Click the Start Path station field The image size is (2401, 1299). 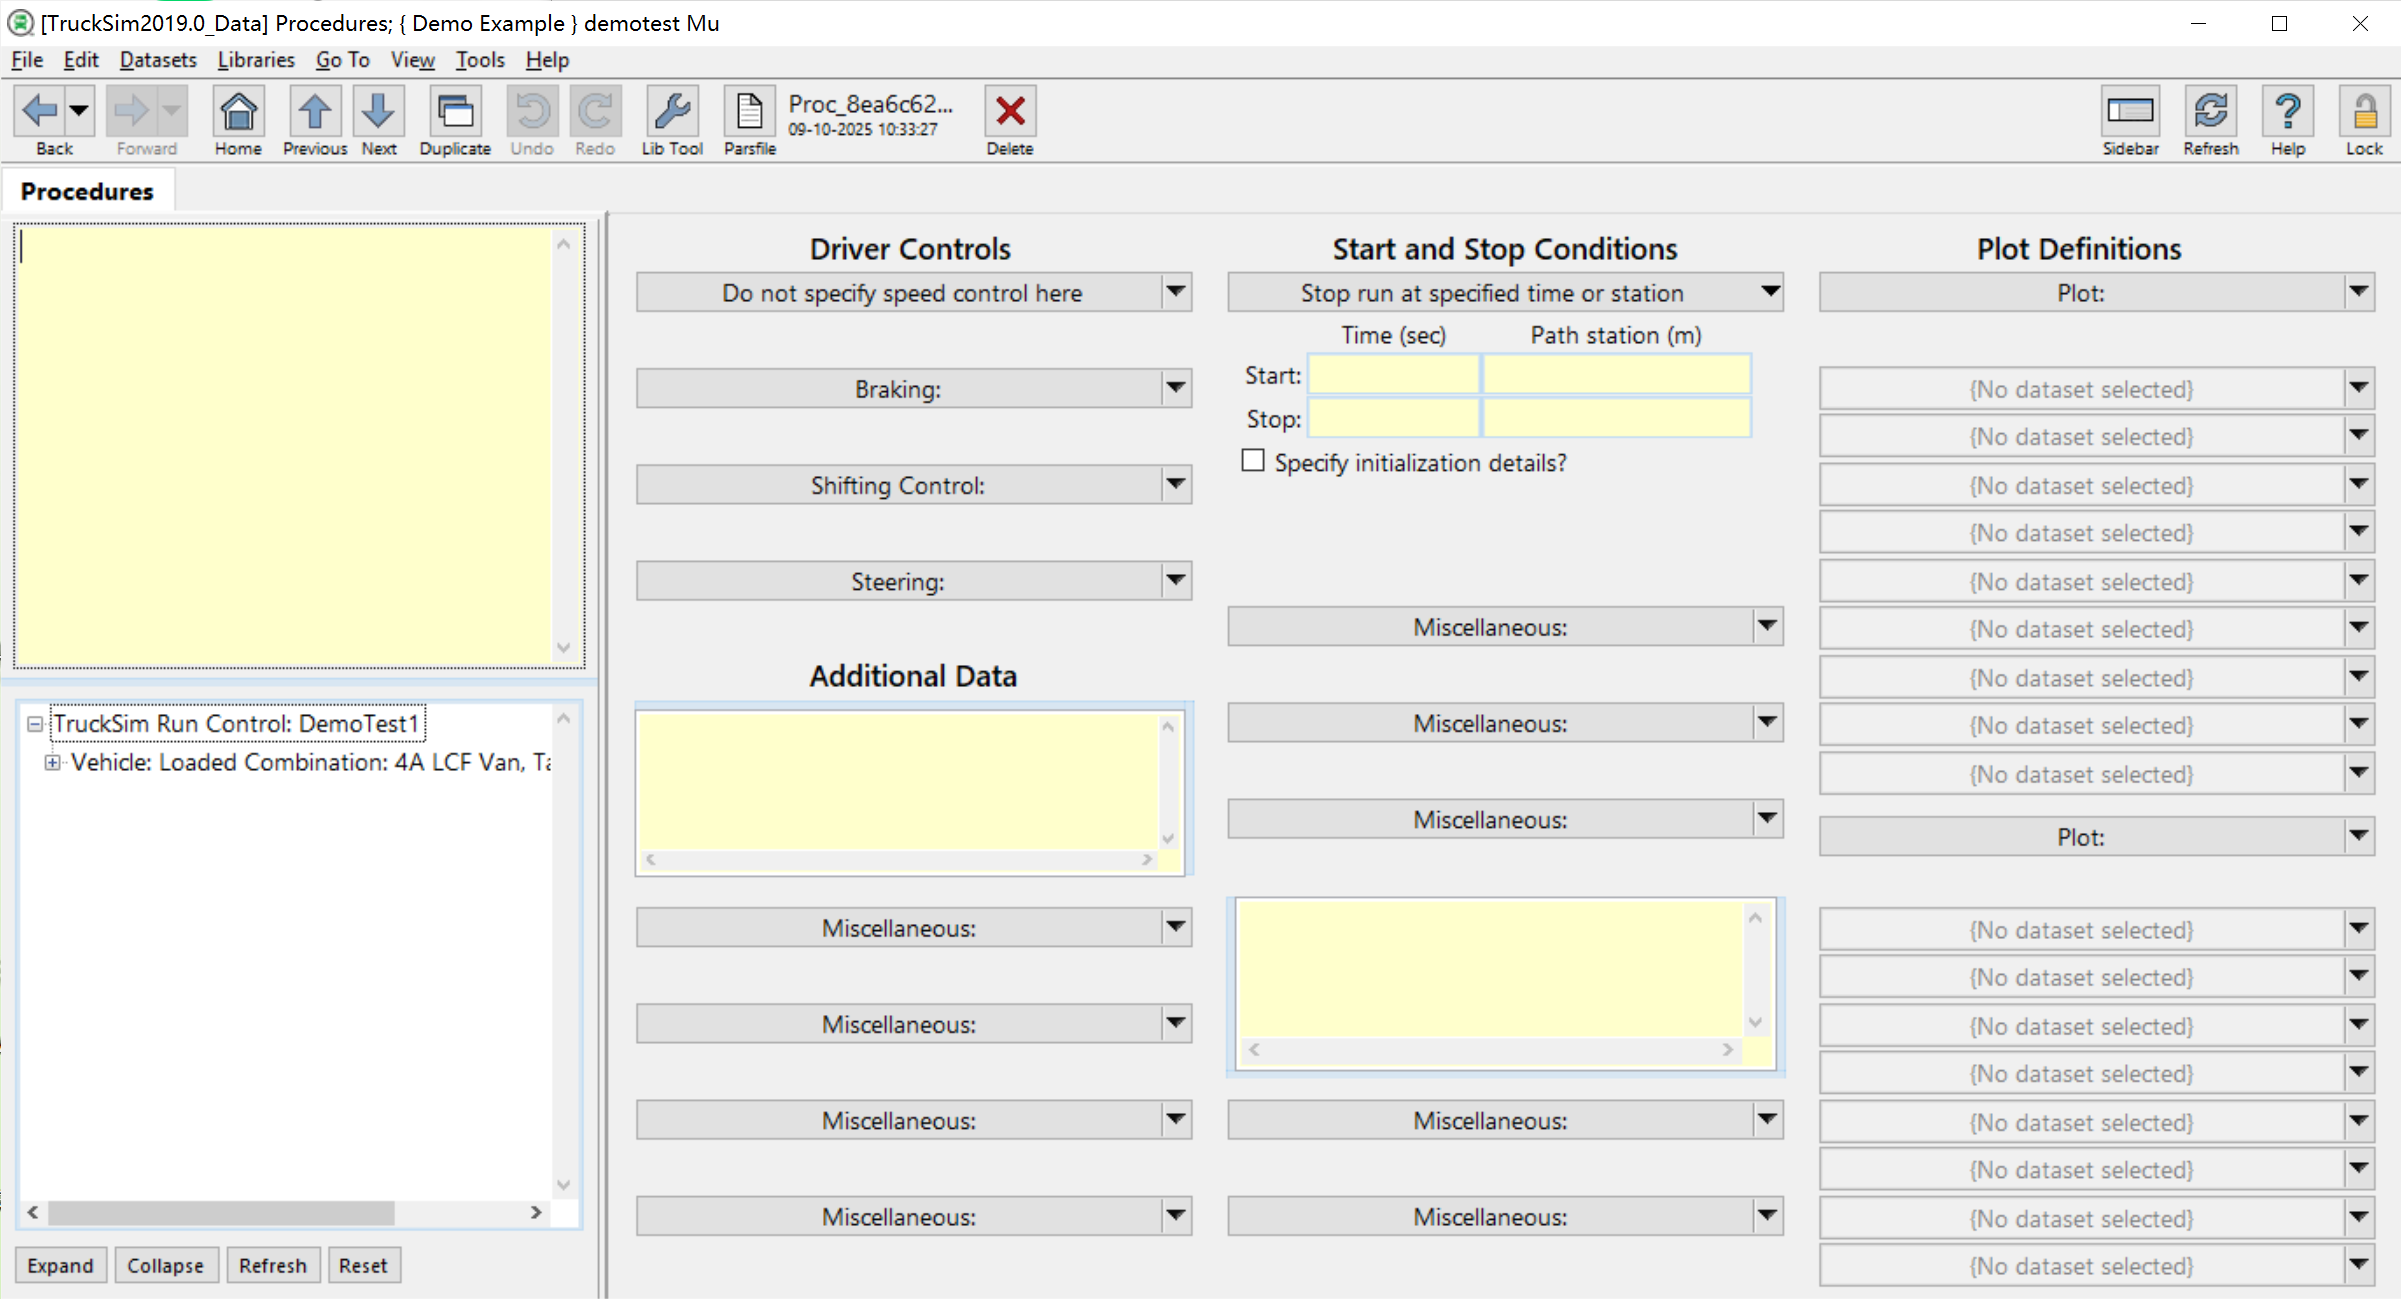(x=1616, y=375)
